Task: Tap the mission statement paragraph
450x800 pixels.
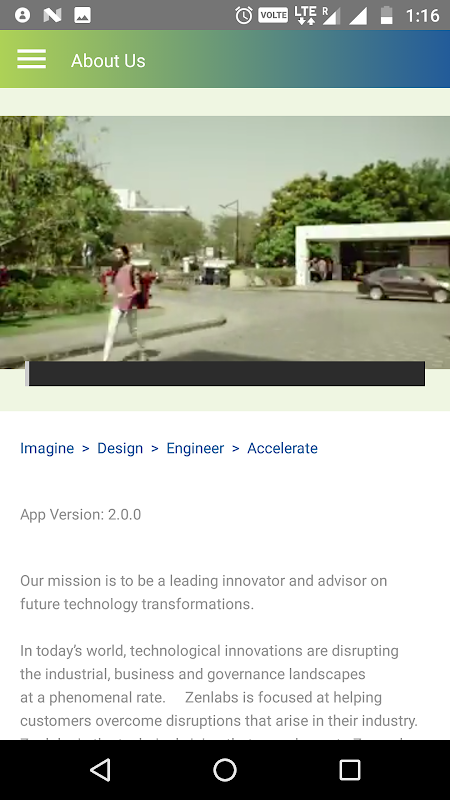Action: click(x=204, y=592)
